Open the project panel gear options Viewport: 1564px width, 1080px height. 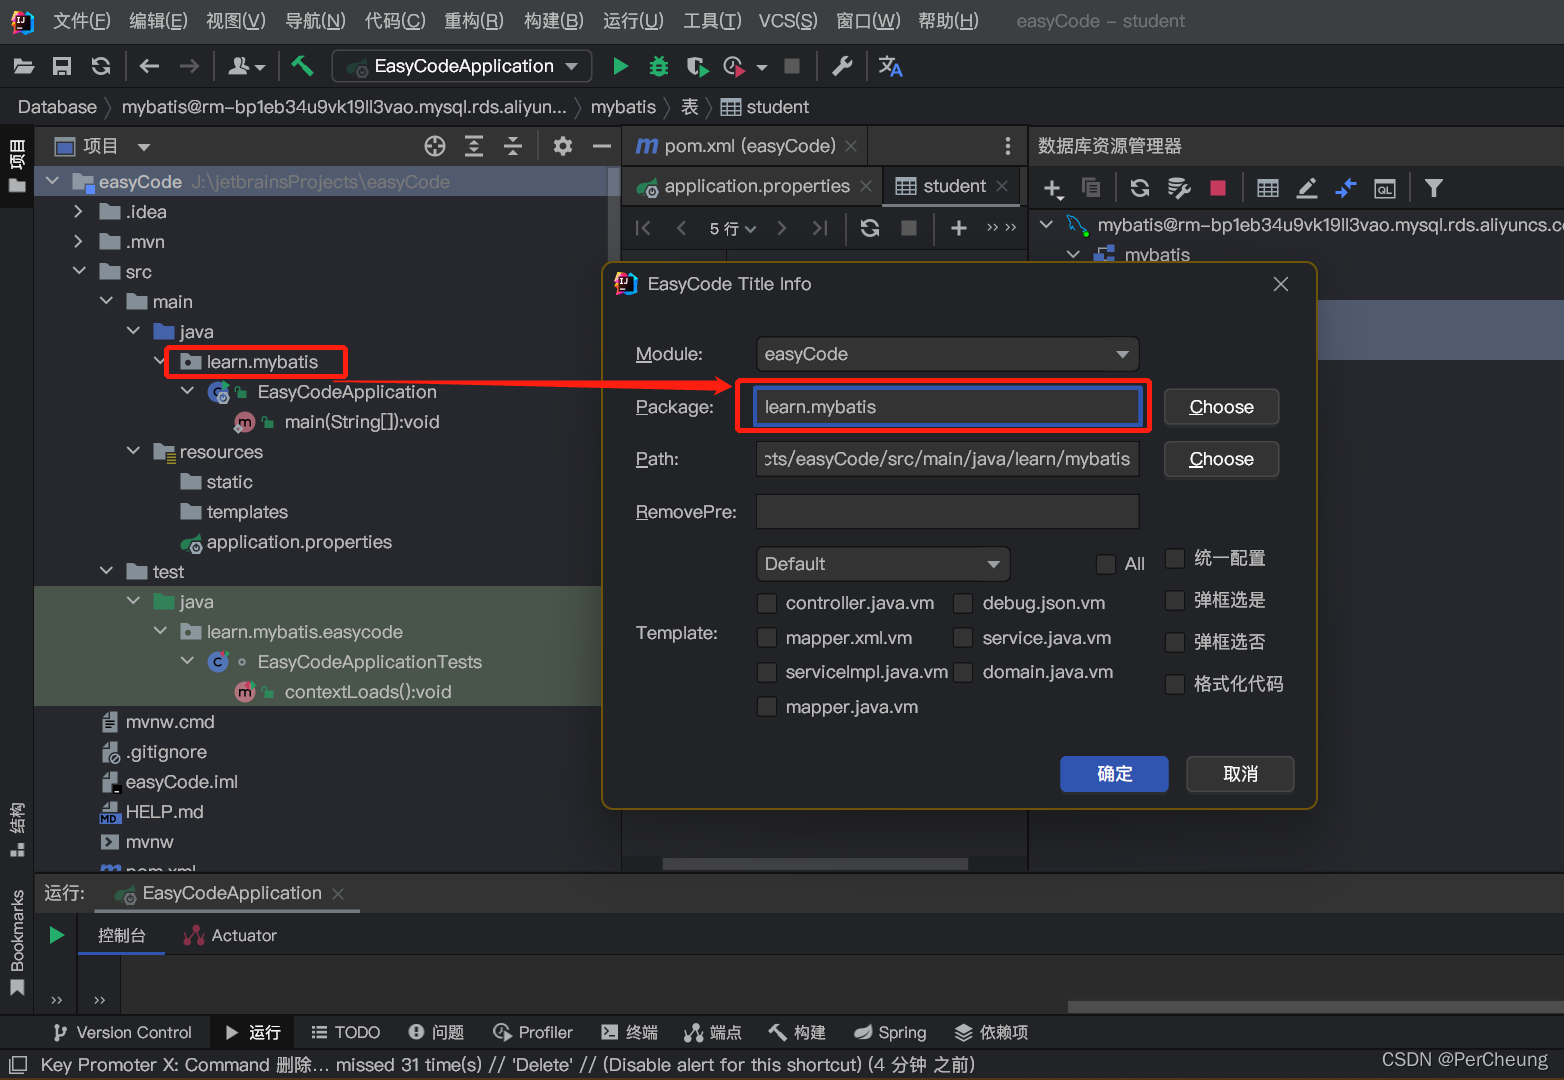(x=563, y=146)
